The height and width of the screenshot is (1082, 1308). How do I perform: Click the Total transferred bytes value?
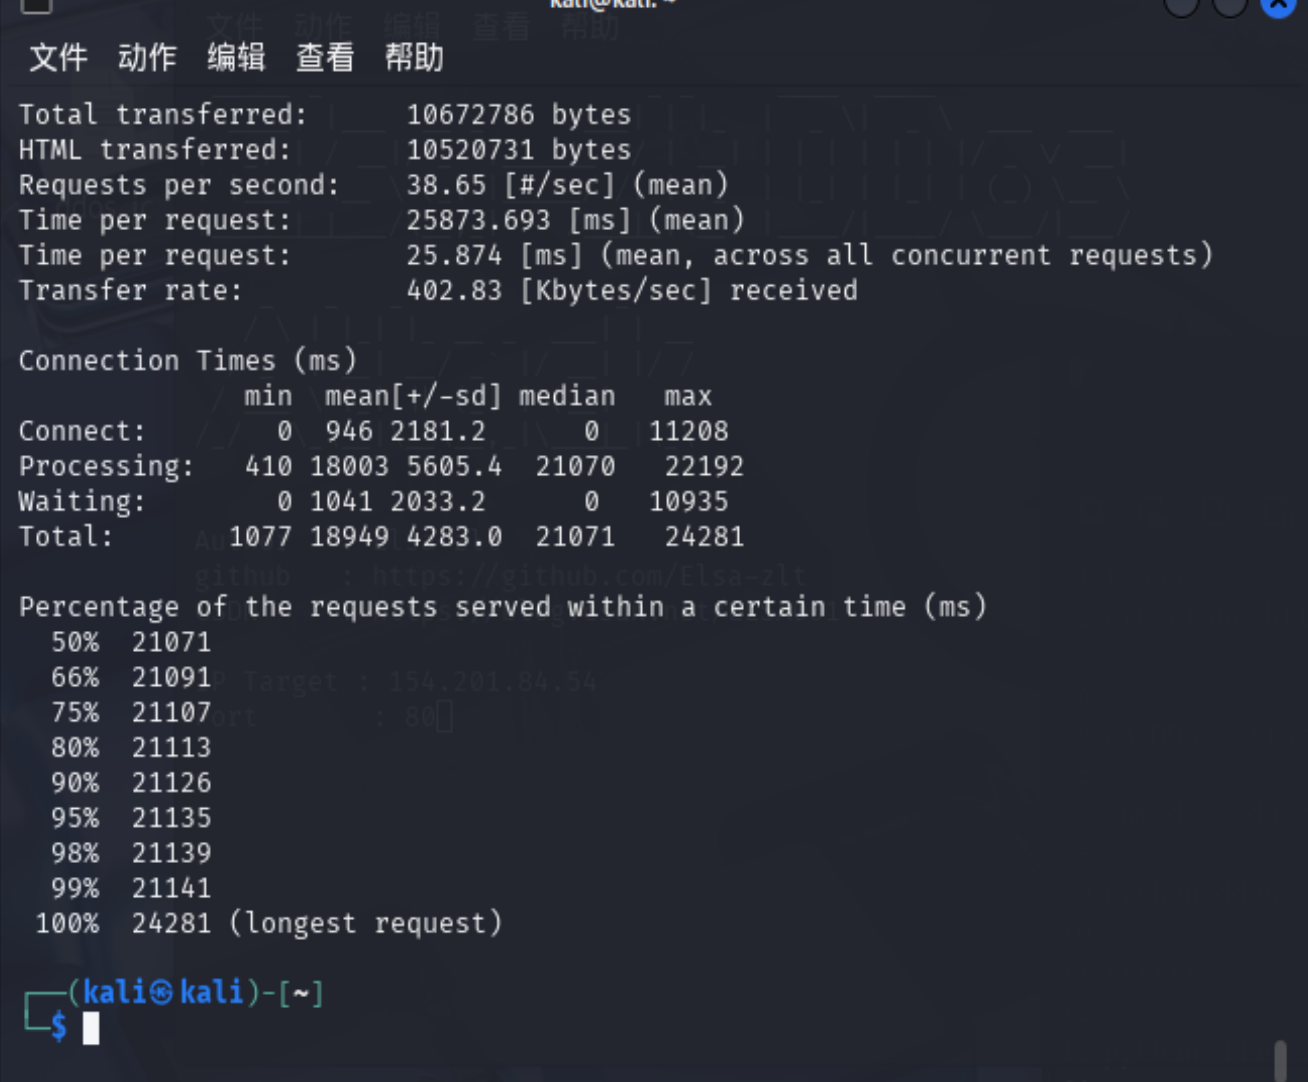[470, 115]
